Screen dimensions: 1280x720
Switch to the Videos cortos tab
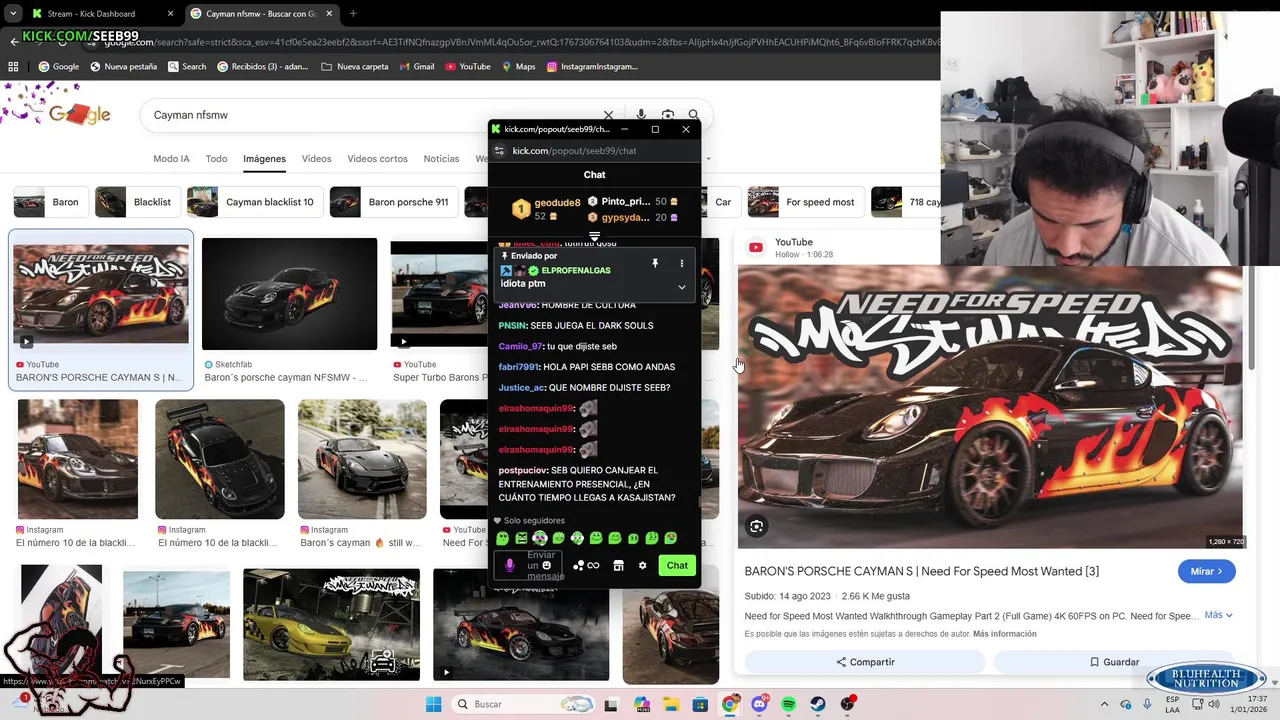click(x=377, y=159)
